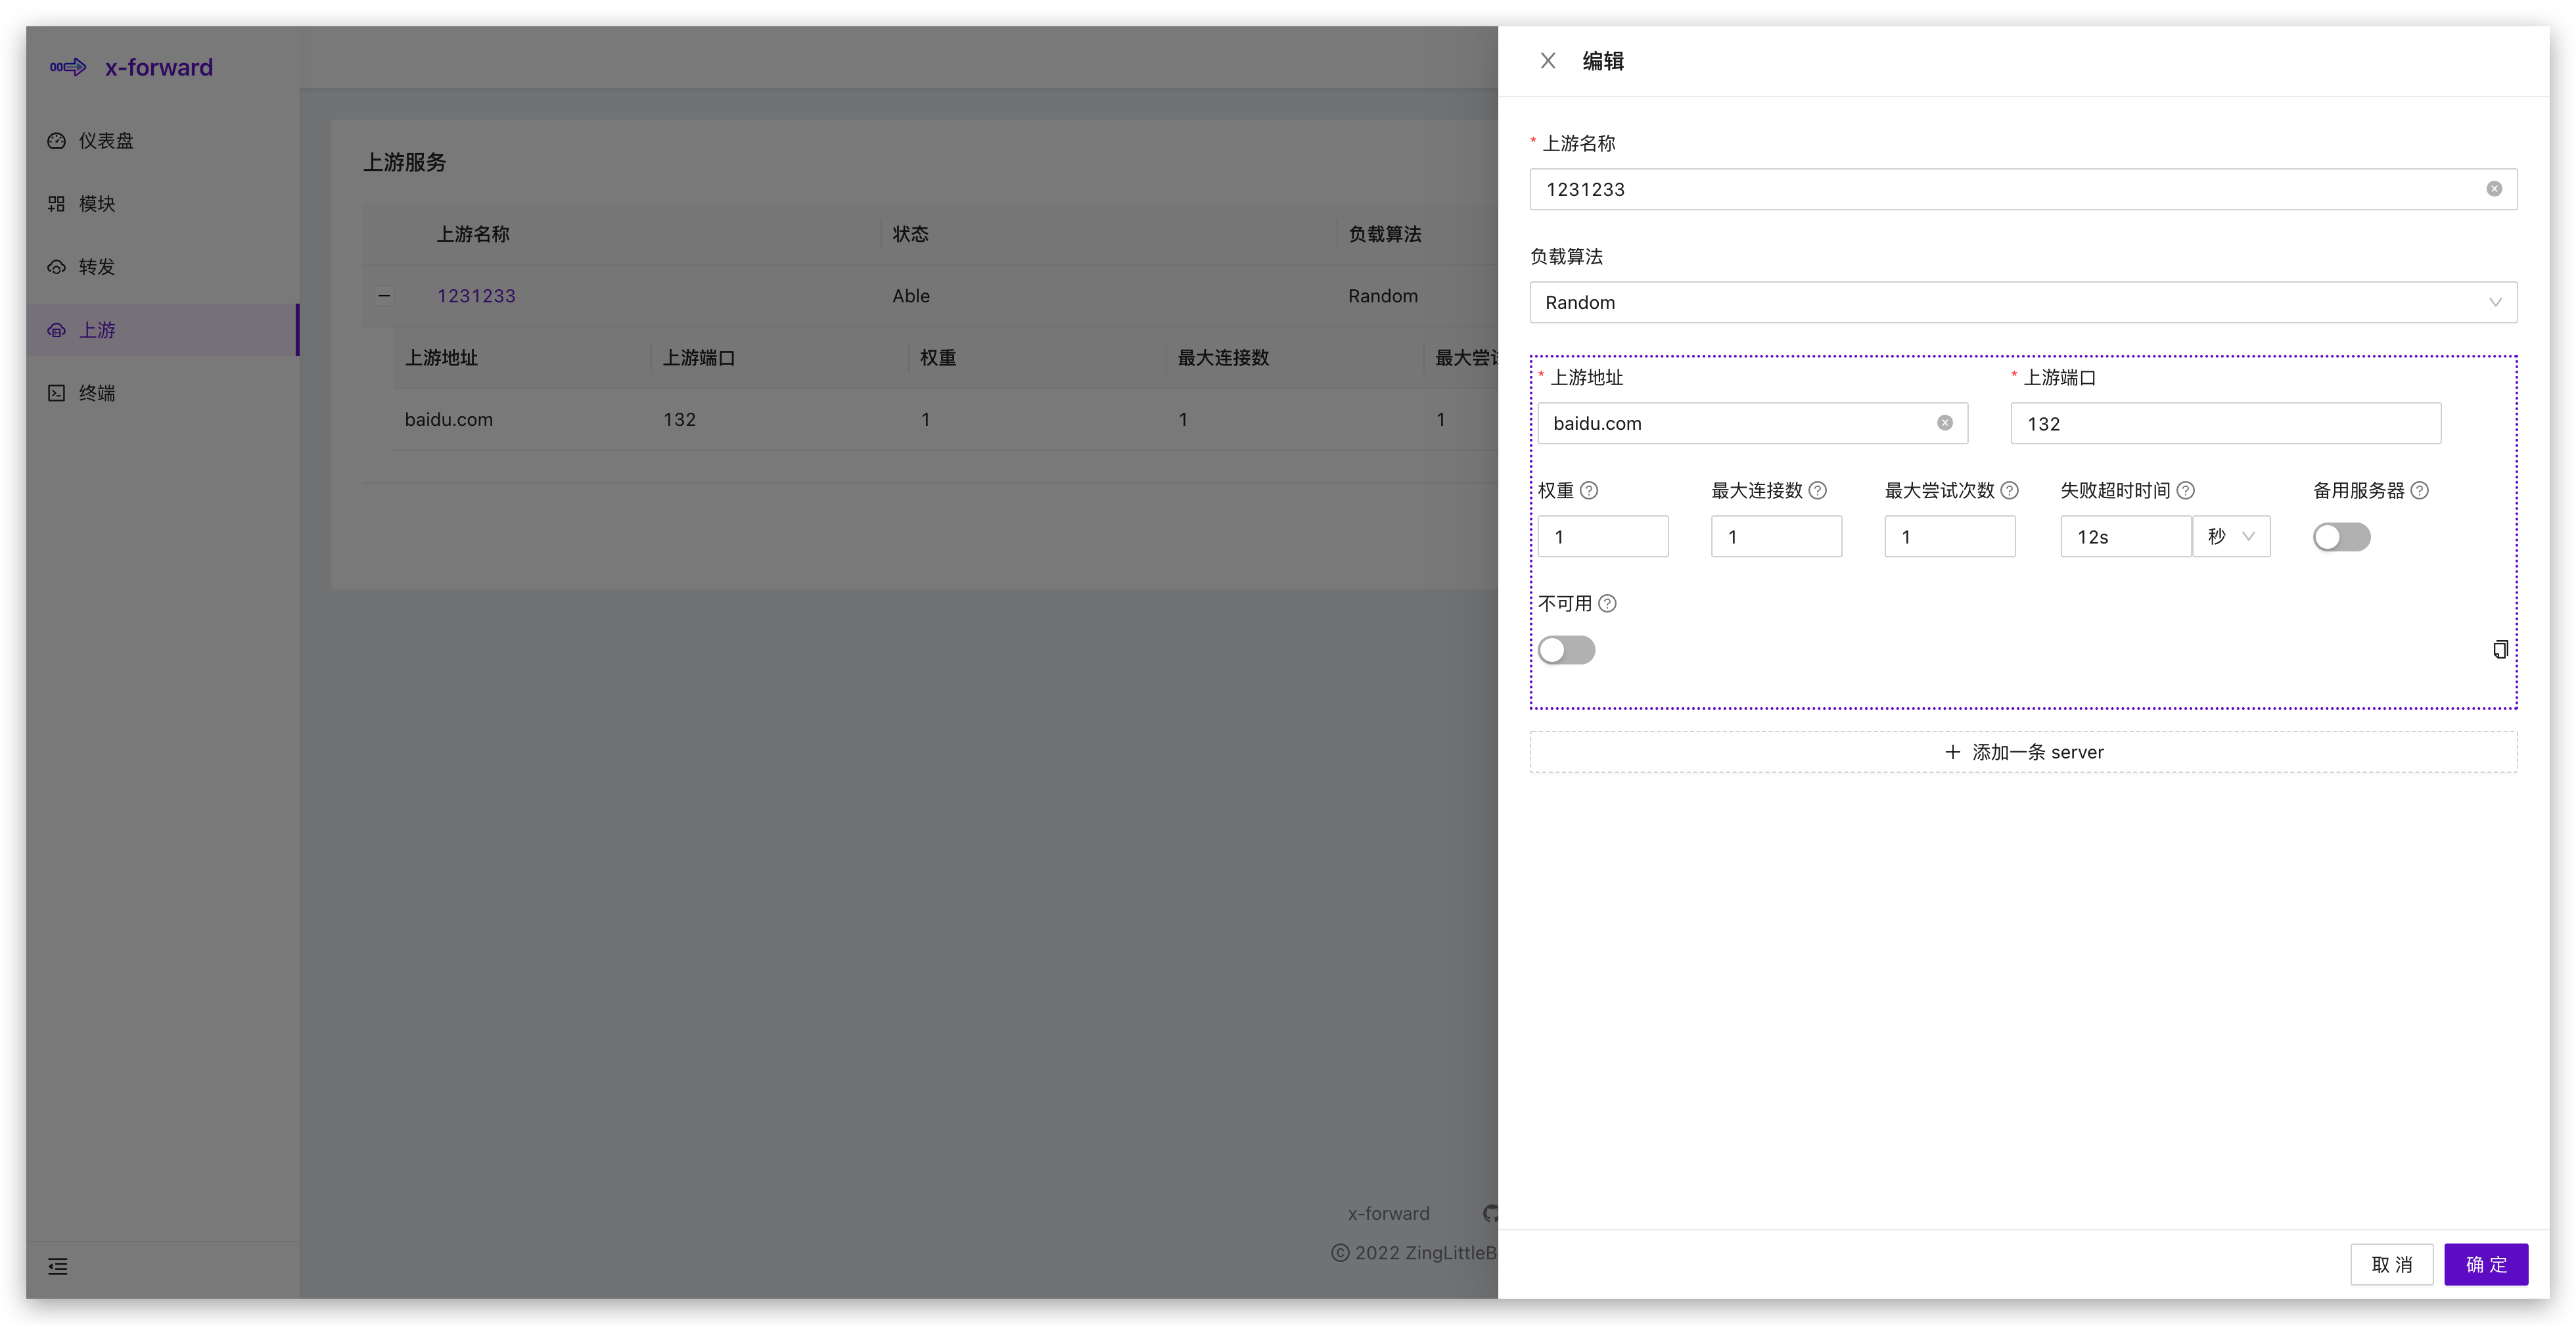Click the x-forward title link

(159, 67)
